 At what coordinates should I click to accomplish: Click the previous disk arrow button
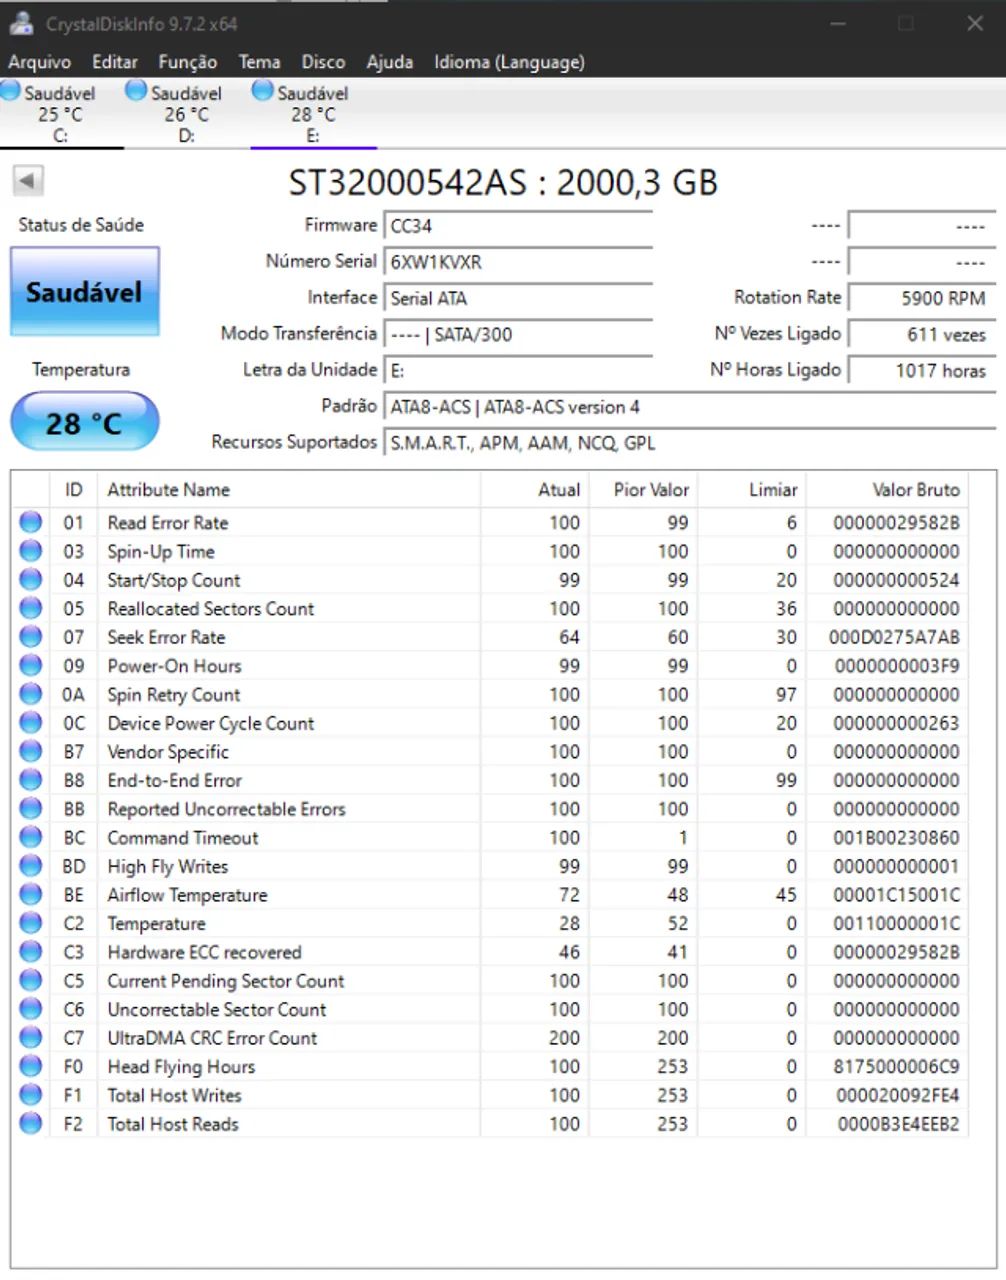click(x=27, y=180)
